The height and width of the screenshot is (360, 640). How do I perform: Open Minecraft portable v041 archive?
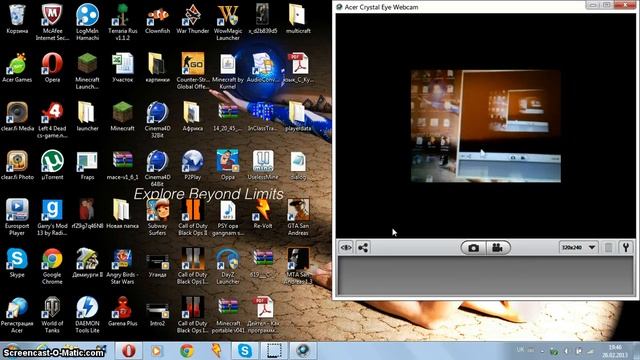[x=228, y=315]
